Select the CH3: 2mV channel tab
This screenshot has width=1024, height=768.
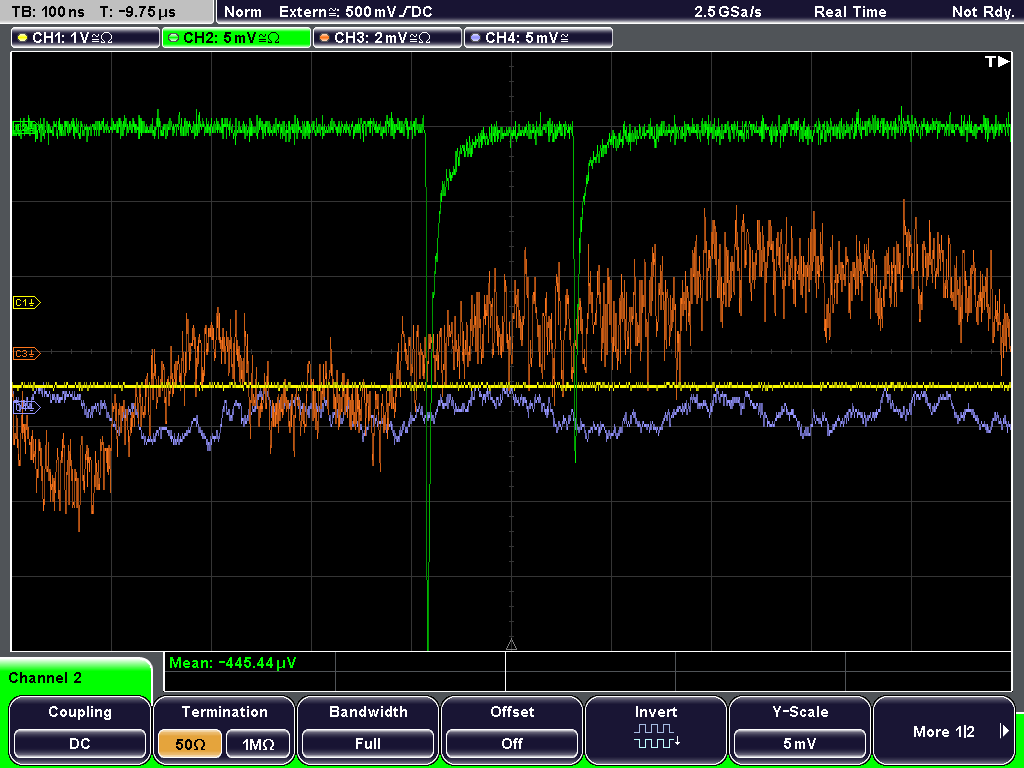pyautogui.click(x=387, y=38)
